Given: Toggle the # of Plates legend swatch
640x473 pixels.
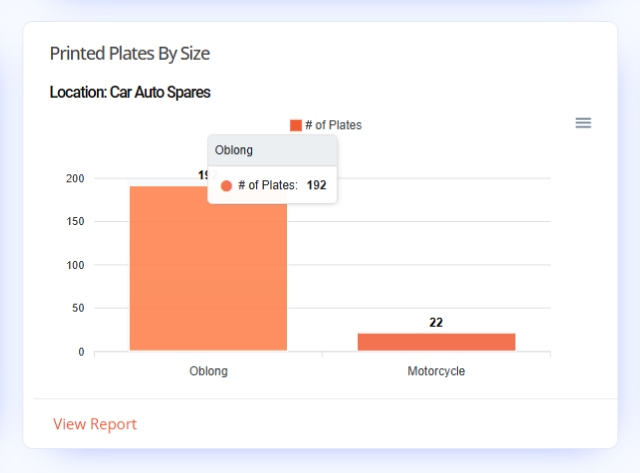Looking at the screenshot, I should click(x=296, y=125).
